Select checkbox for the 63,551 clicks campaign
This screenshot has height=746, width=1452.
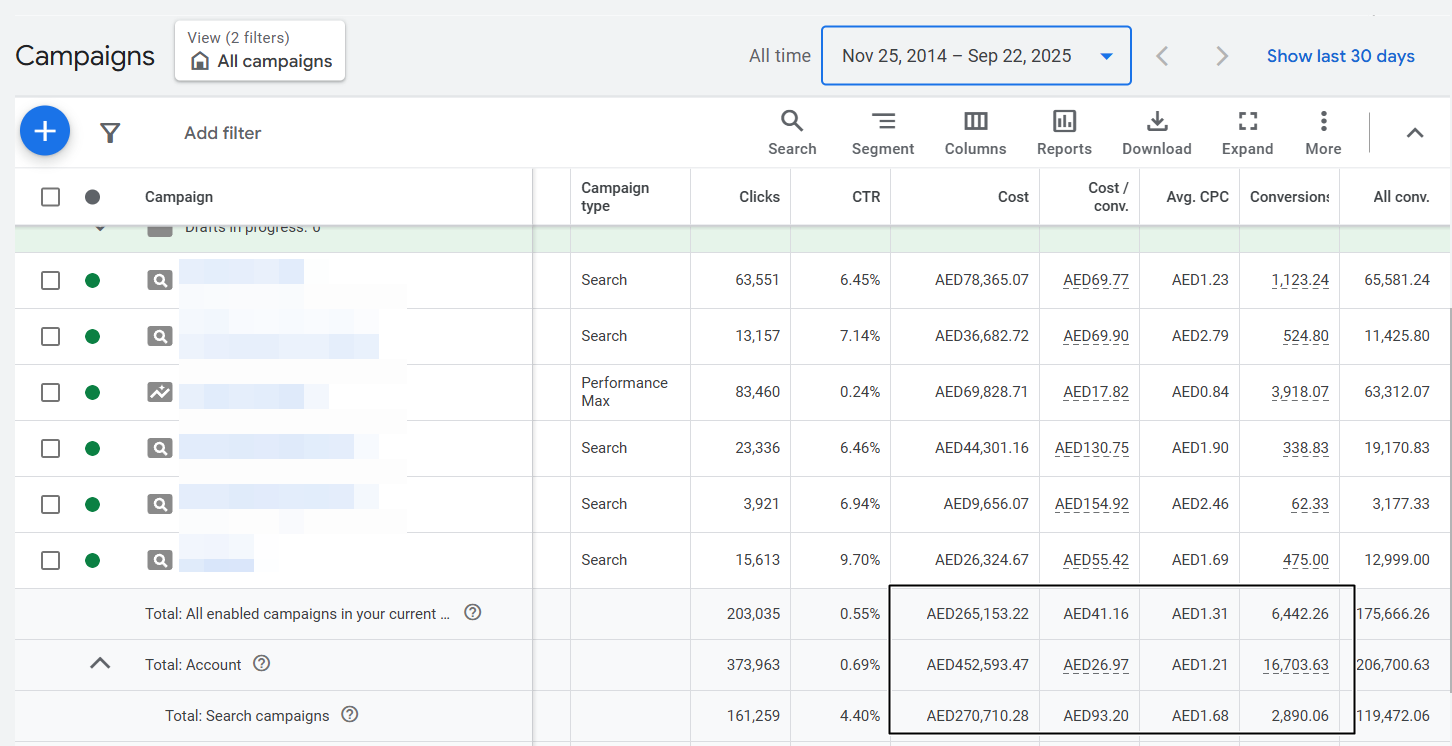click(x=50, y=280)
